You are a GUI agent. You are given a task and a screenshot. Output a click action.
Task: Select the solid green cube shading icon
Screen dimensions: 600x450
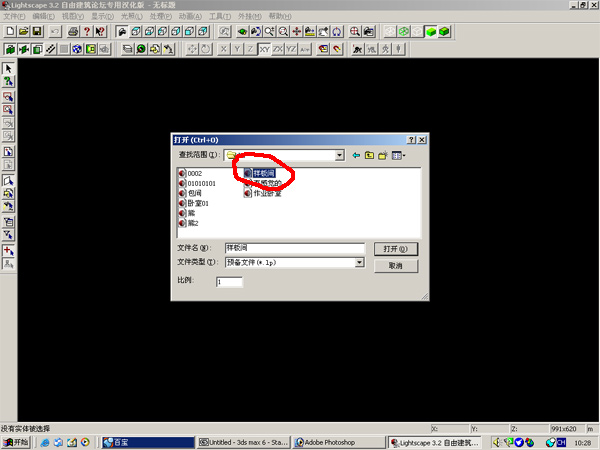tap(431, 31)
